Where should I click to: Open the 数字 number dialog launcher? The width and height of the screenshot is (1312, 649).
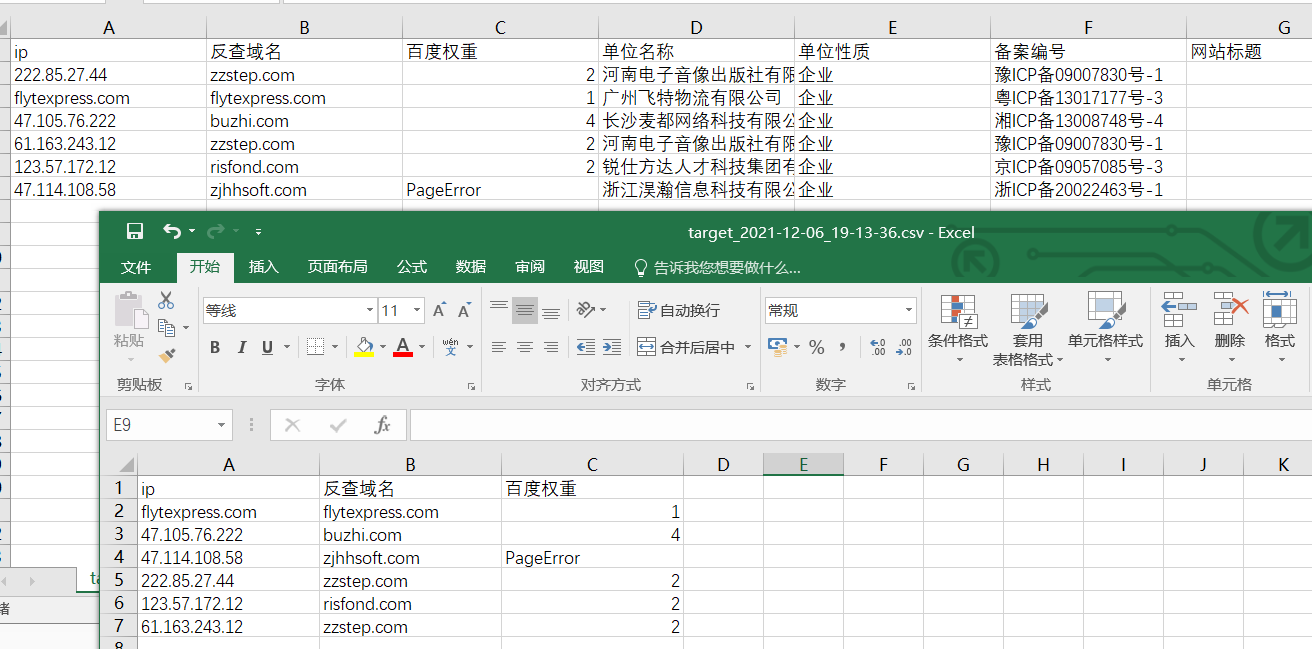tap(910, 386)
